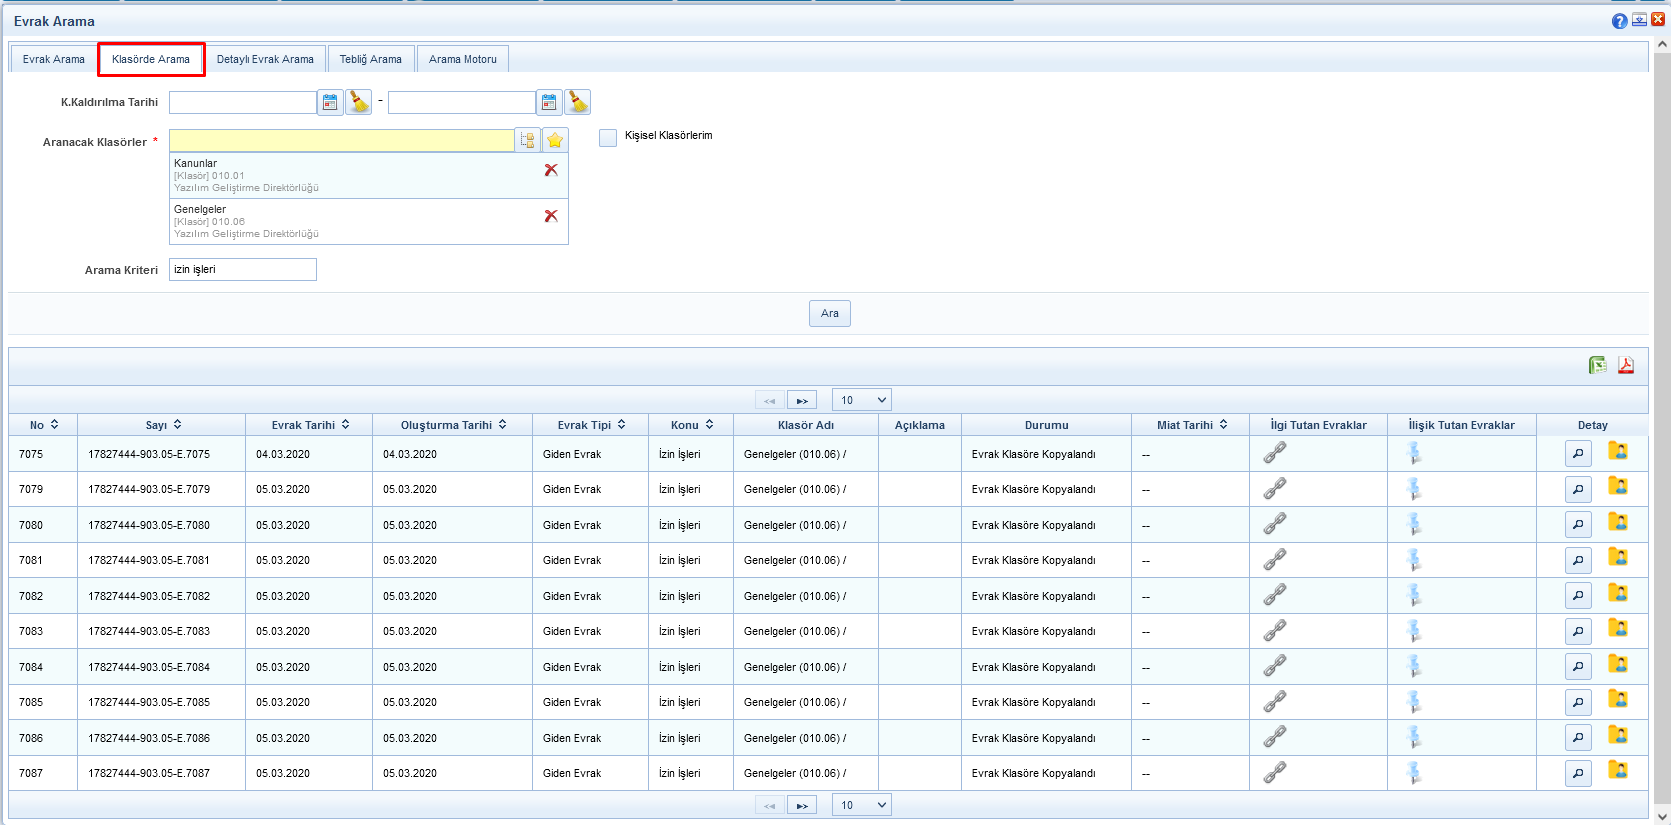This screenshot has width=1671, height=825.
Task: Open top rows-per-page dropdown
Action: point(861,400)
